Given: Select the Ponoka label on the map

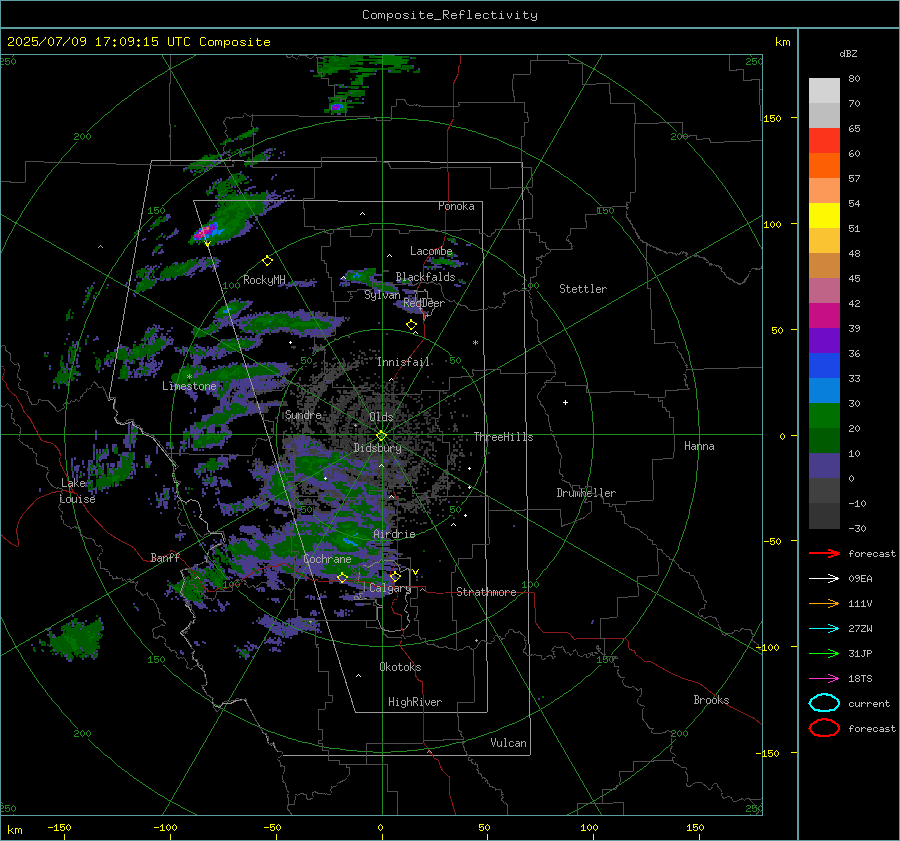Looking at the screenshot, I should (x=456, y=206).
